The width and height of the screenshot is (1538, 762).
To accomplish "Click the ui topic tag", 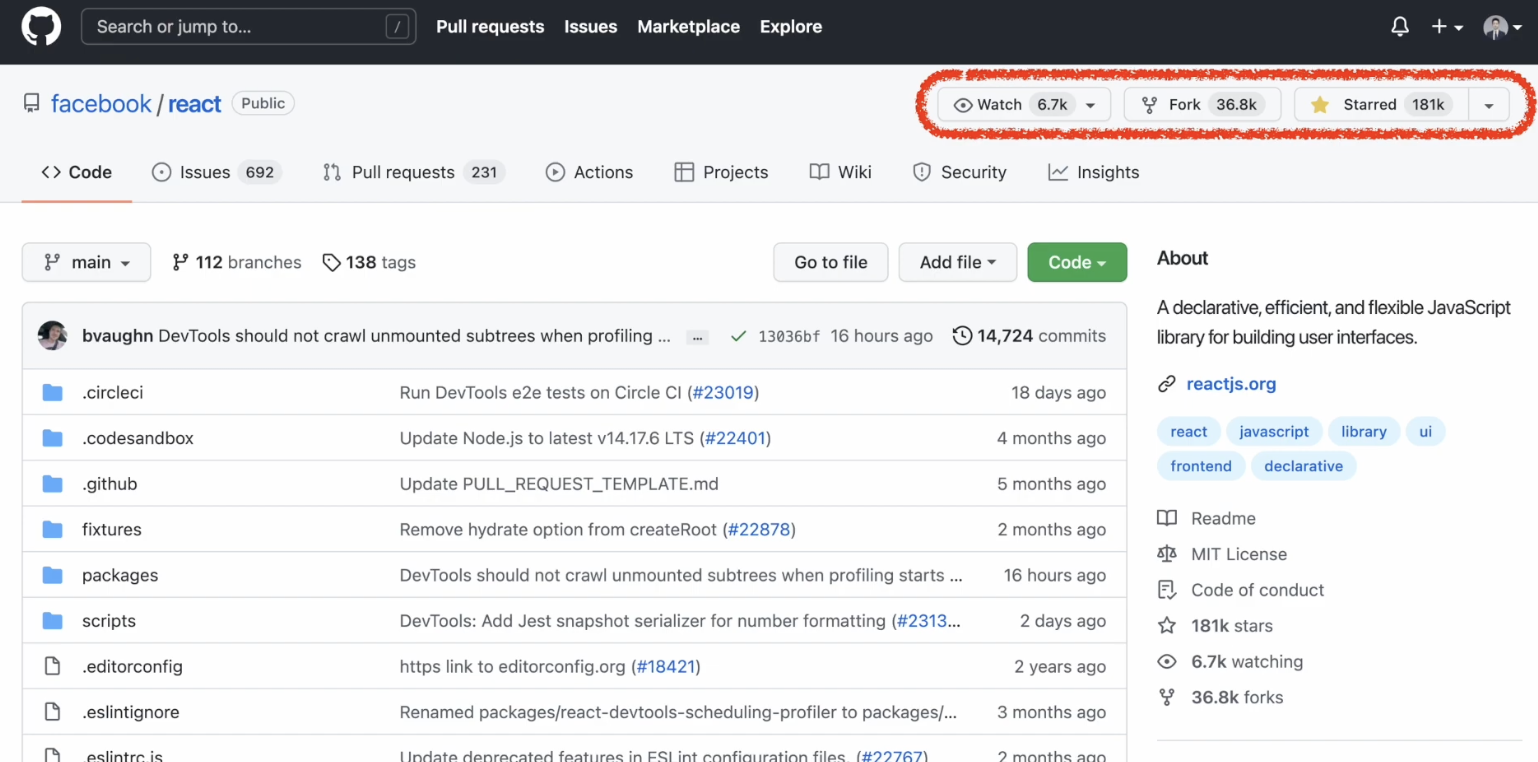I will pyautogui.click(x=1426, y=432).
